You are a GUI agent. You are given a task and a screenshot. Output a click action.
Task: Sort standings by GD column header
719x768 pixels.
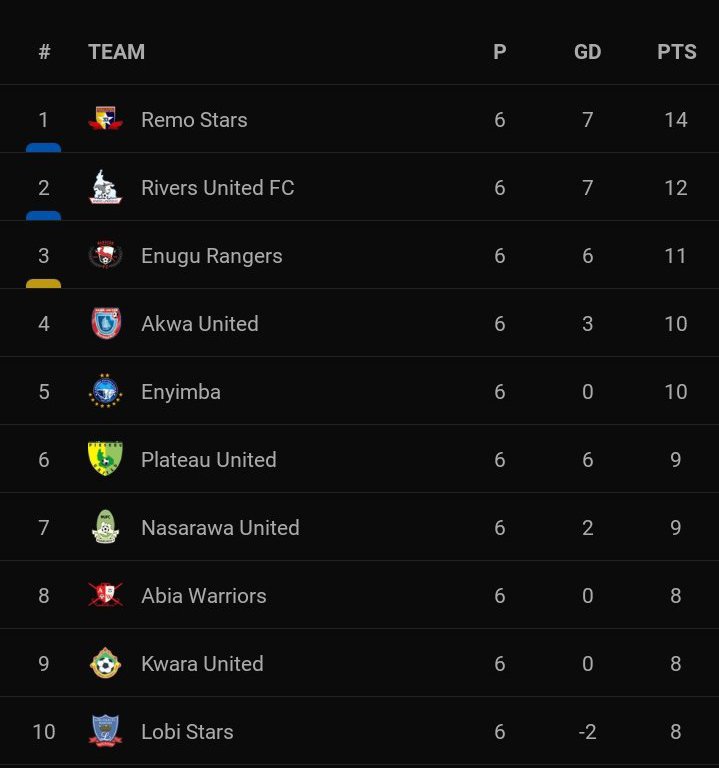click(587, 52)
